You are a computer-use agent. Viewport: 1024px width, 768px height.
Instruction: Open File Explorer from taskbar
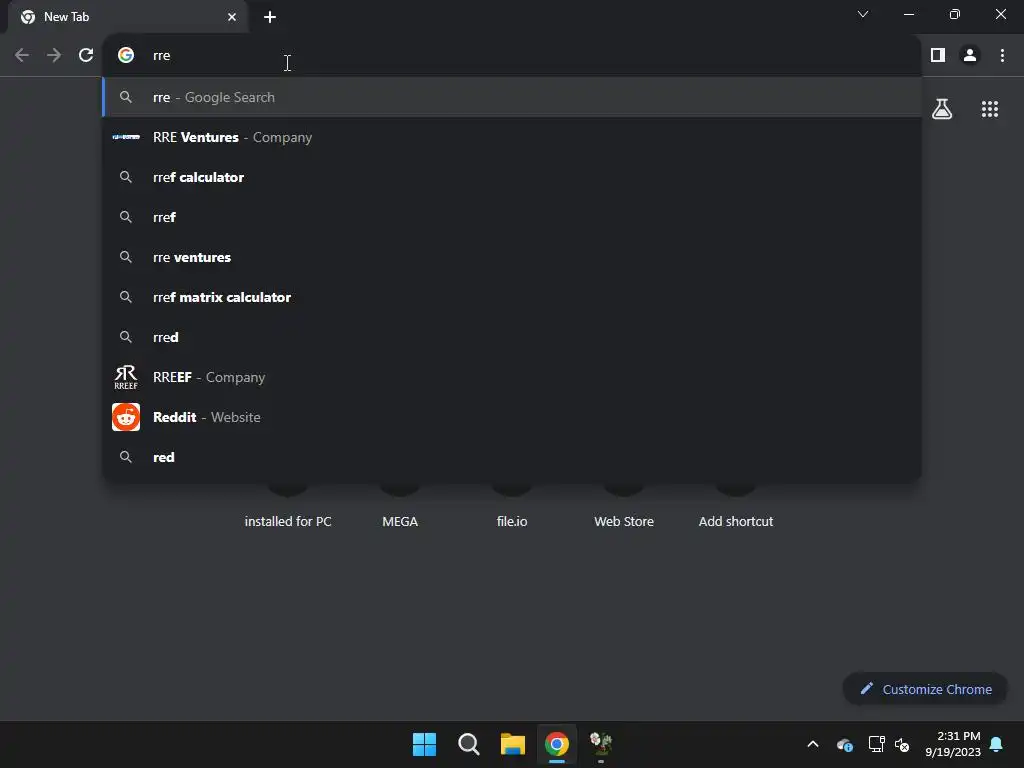pos(513,744)
